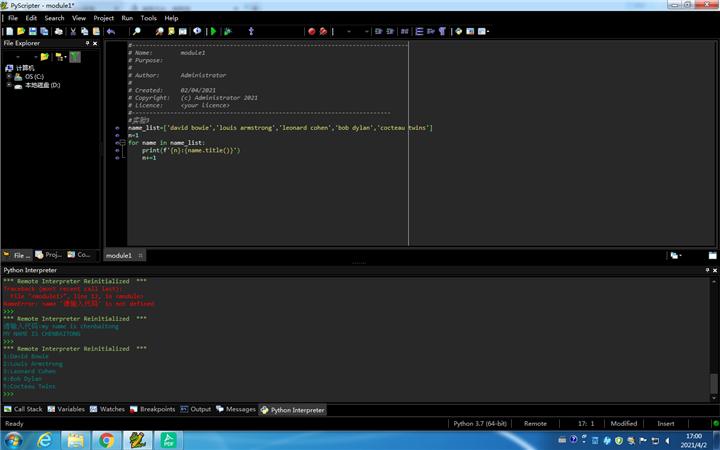The image size is (720, 450).
Task: Click the Paste clipboard icon
Action: (96, 31)
